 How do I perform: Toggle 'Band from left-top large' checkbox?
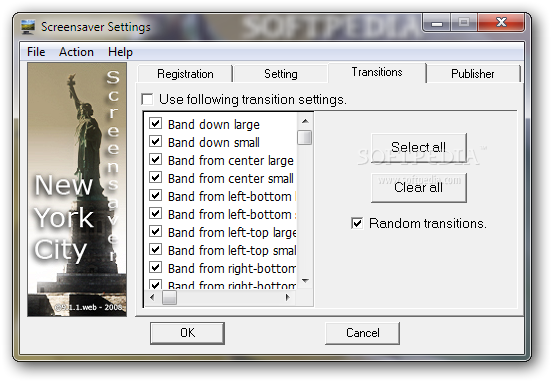coord(155,232)
